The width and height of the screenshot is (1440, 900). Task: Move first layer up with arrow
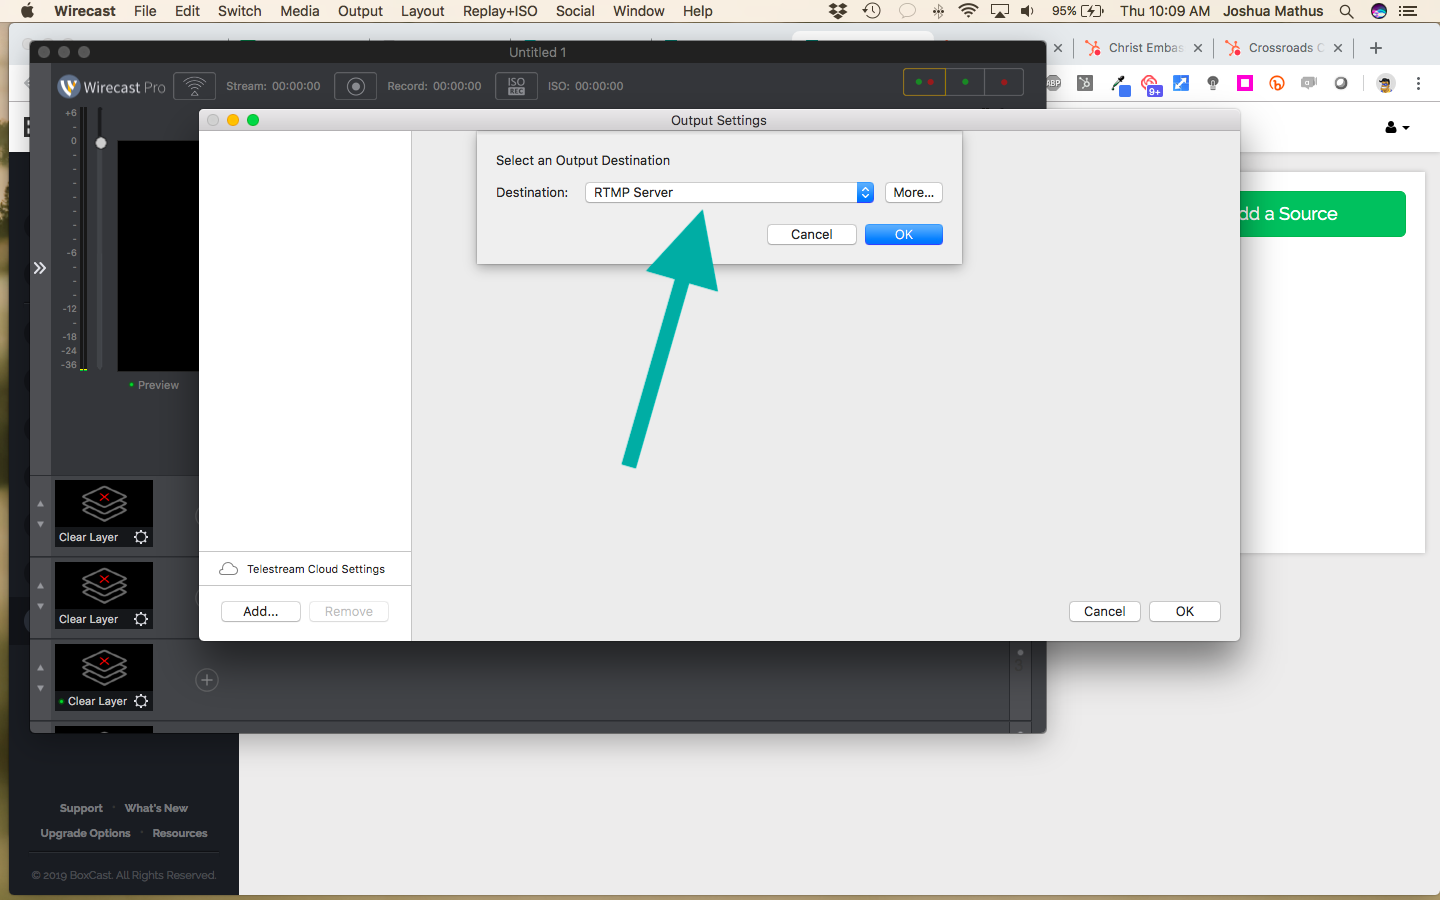click(40, 504)
